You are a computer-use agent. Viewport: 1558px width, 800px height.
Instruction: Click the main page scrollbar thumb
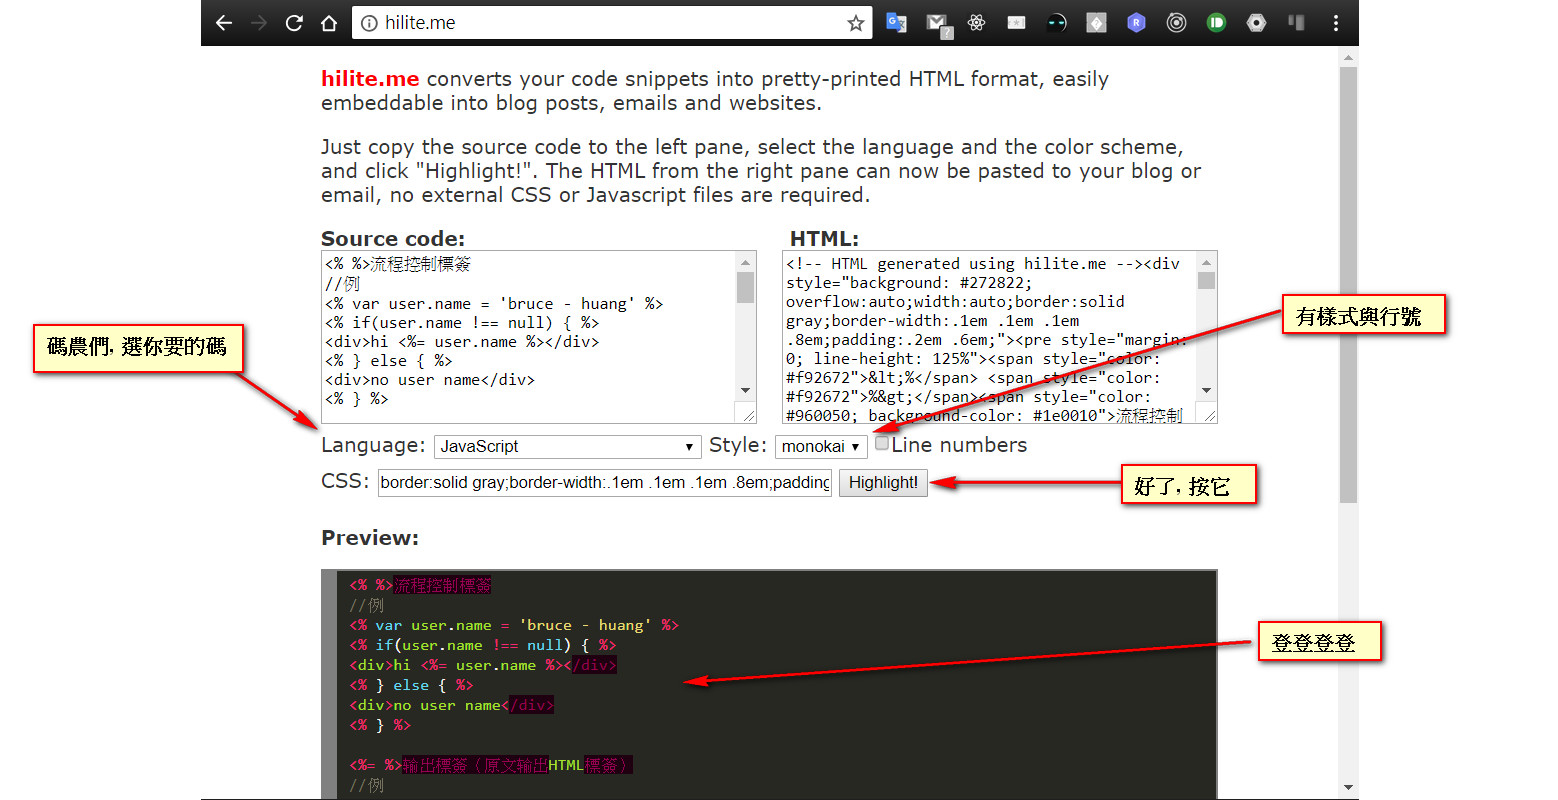1348,285
